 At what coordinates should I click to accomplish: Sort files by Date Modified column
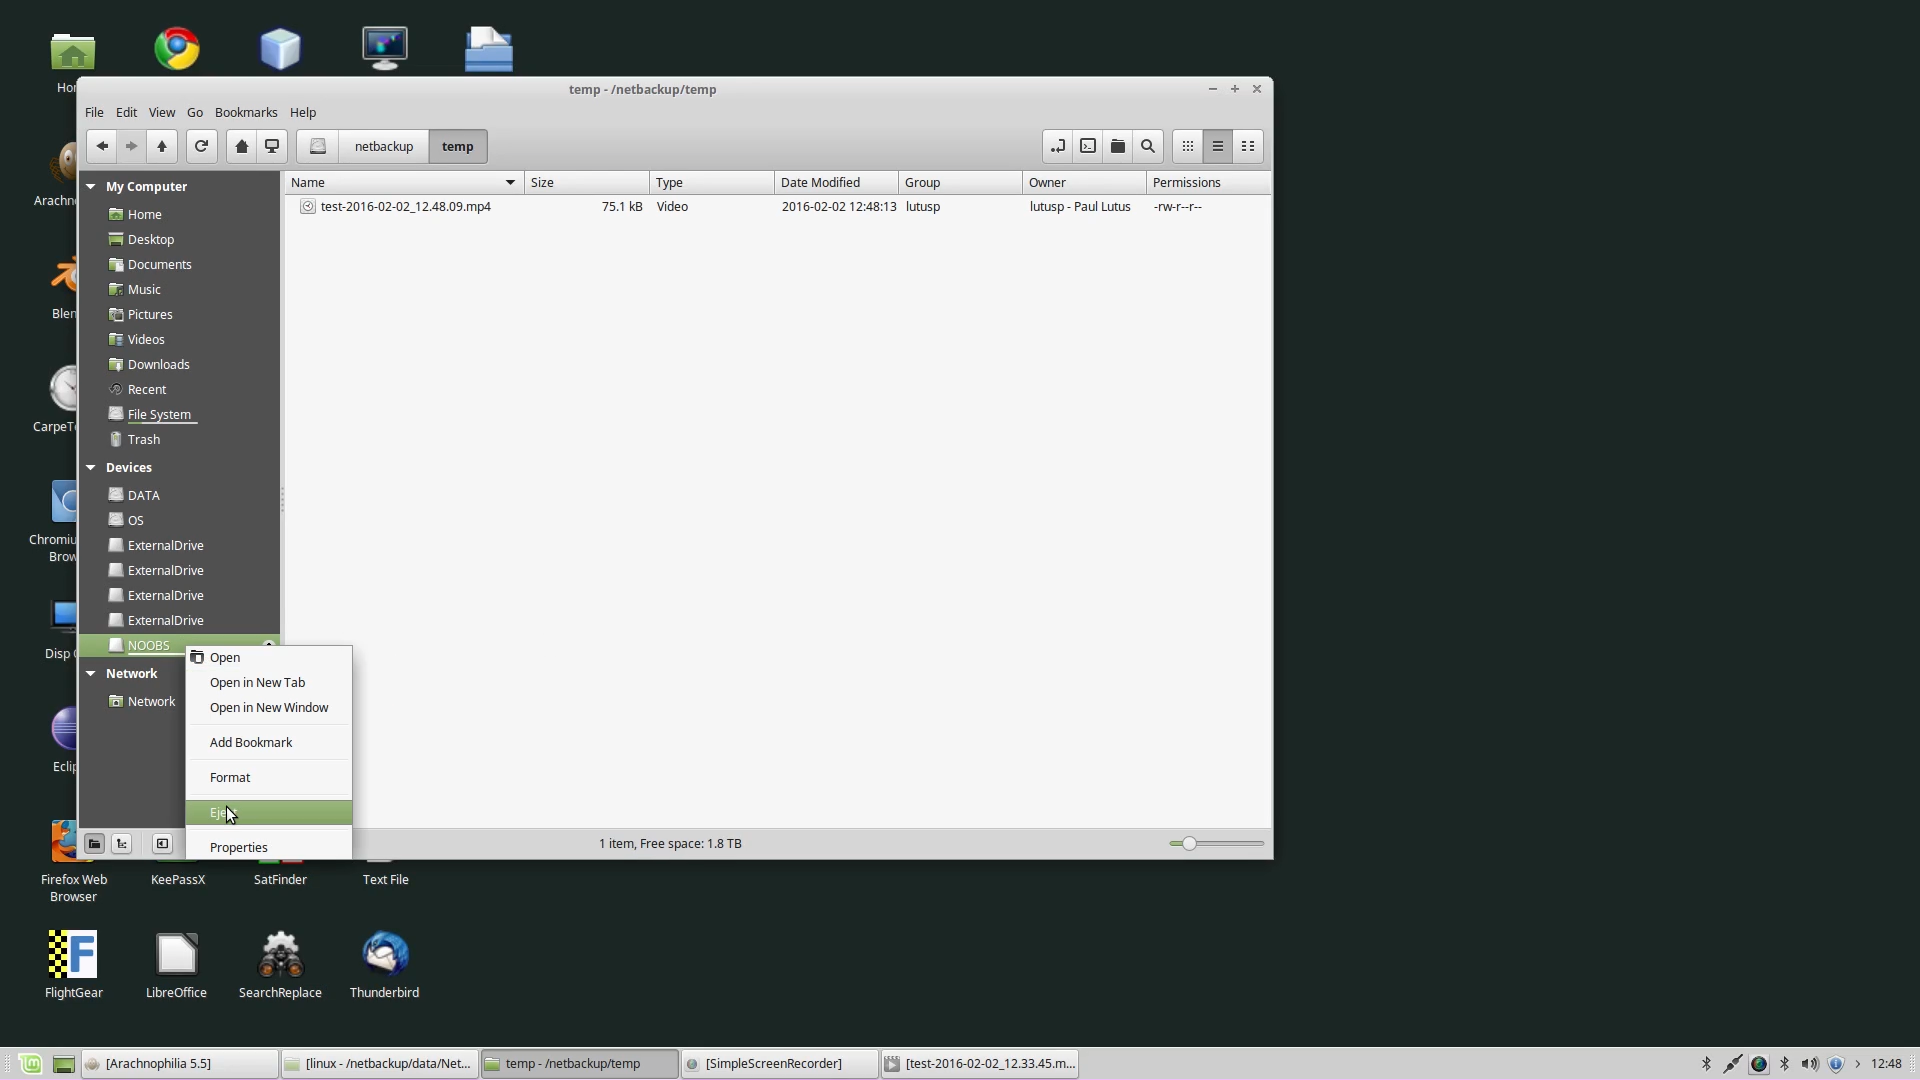pyautogui.click(x=820, y=182)
